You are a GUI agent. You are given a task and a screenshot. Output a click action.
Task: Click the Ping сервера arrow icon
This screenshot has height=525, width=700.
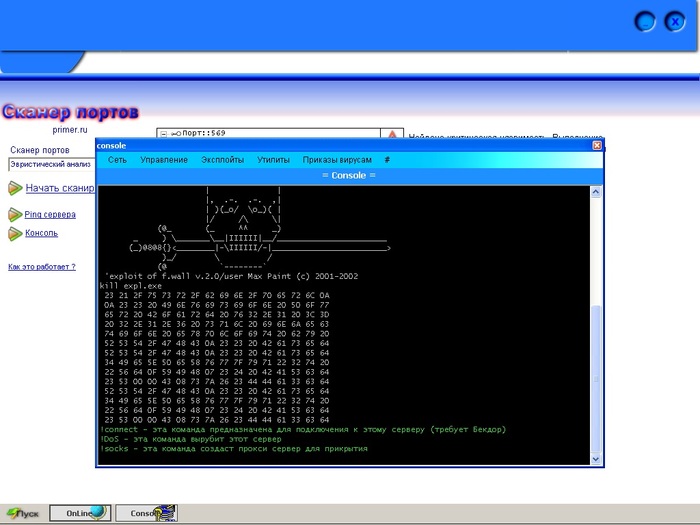coord(15,214)
